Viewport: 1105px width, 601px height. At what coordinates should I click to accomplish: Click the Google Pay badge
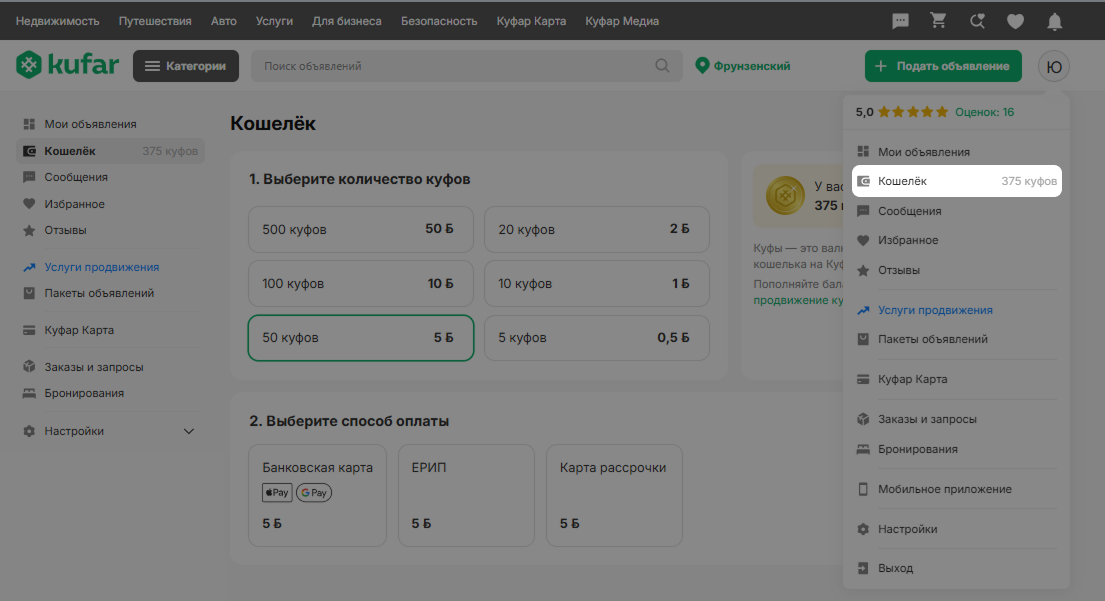(x=314, y=492)
